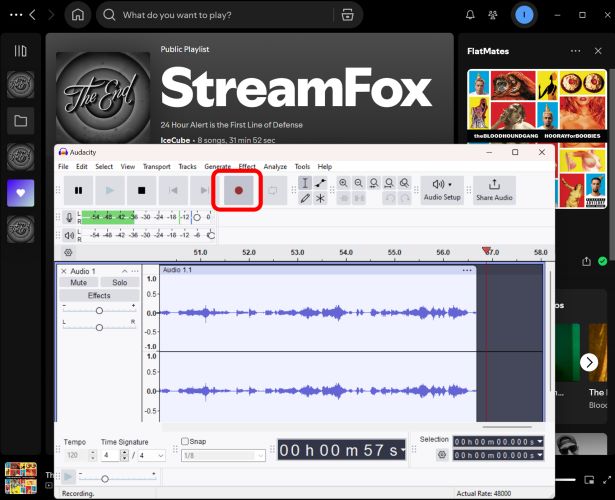Open folder icon in Spotify sidebar

[x=21, y=120]
